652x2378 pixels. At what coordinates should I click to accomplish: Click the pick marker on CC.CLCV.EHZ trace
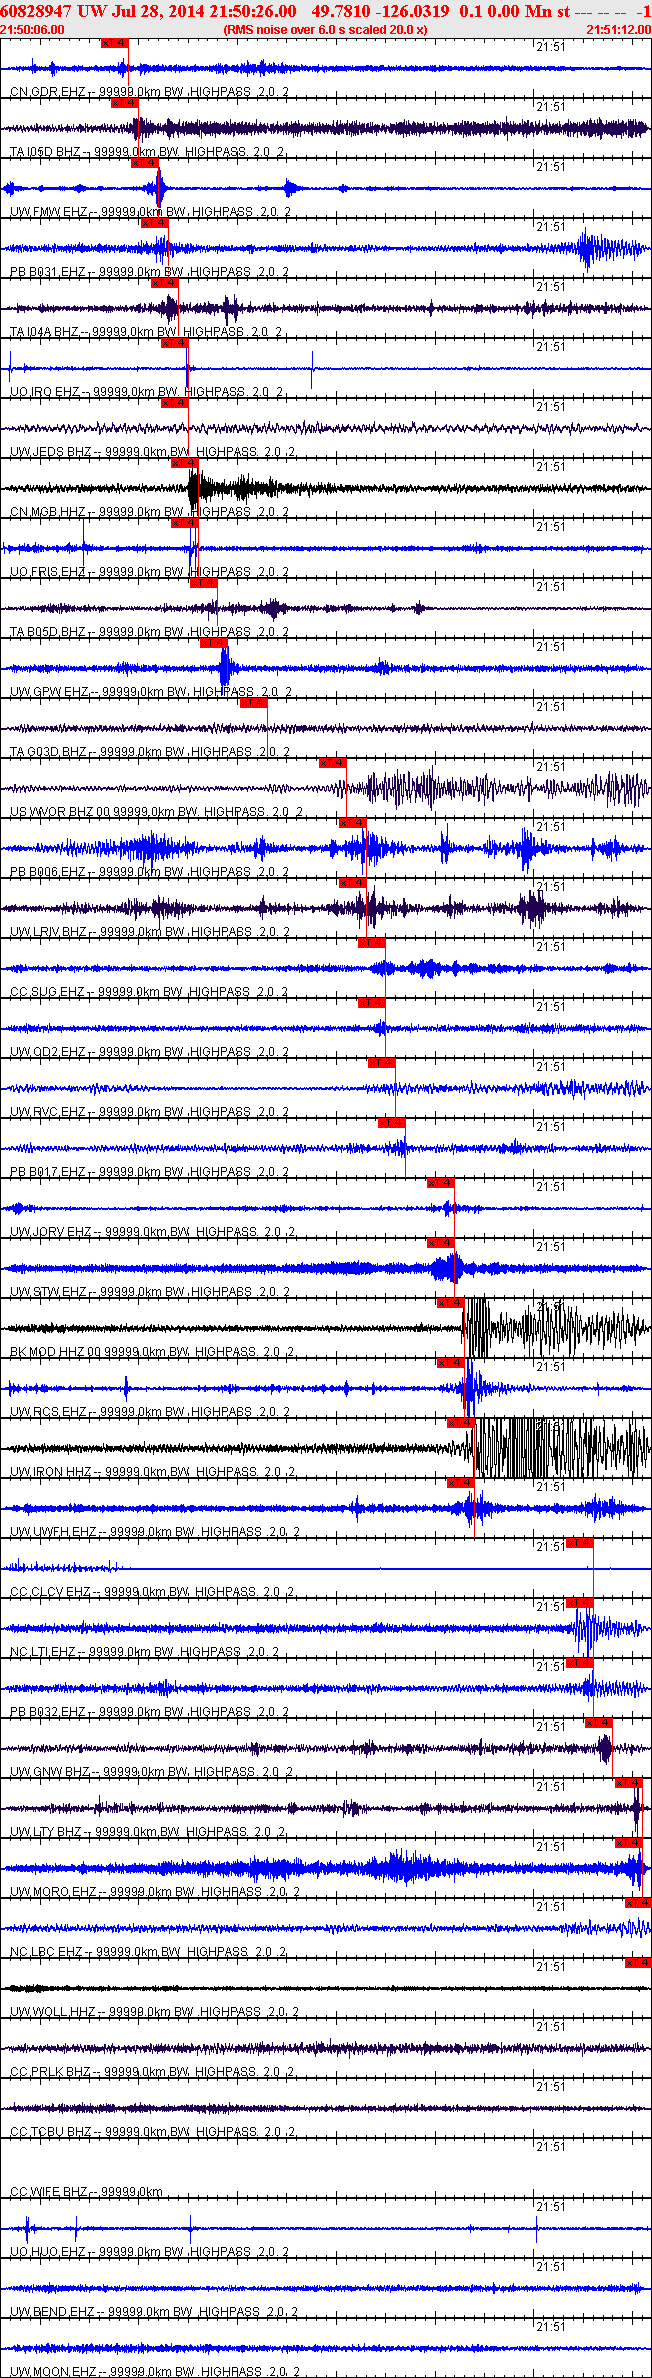(x=580, y=1543)
